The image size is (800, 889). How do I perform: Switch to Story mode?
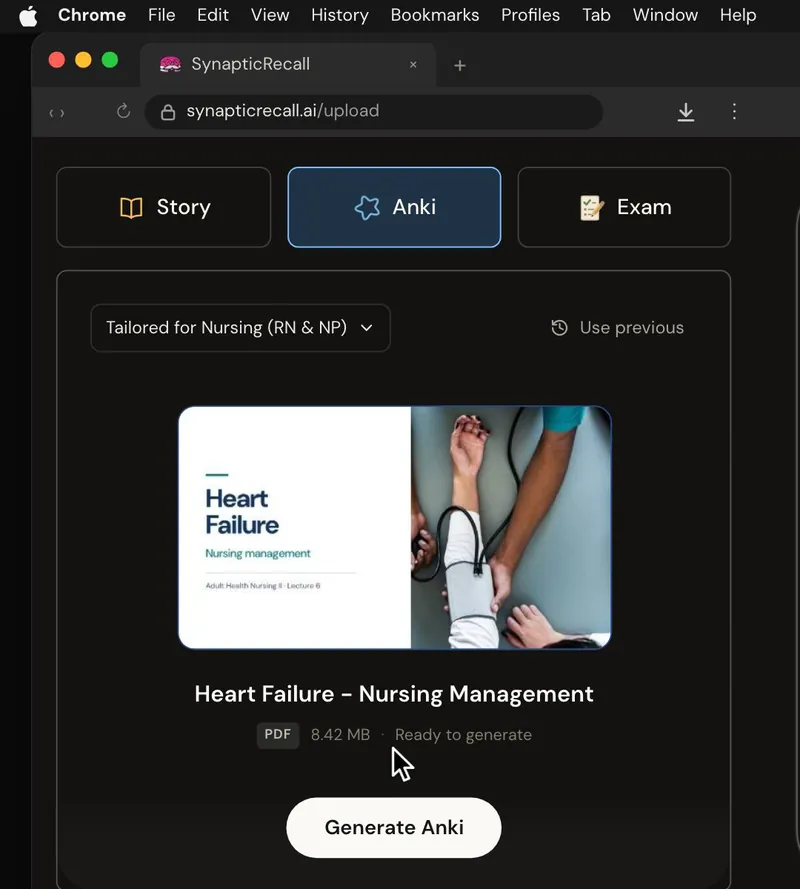(x=164, y=208)
